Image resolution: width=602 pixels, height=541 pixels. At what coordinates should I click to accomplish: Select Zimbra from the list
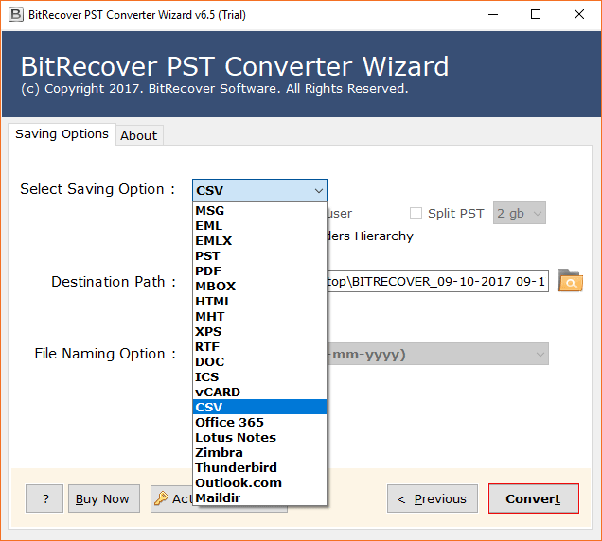[260, 452]
